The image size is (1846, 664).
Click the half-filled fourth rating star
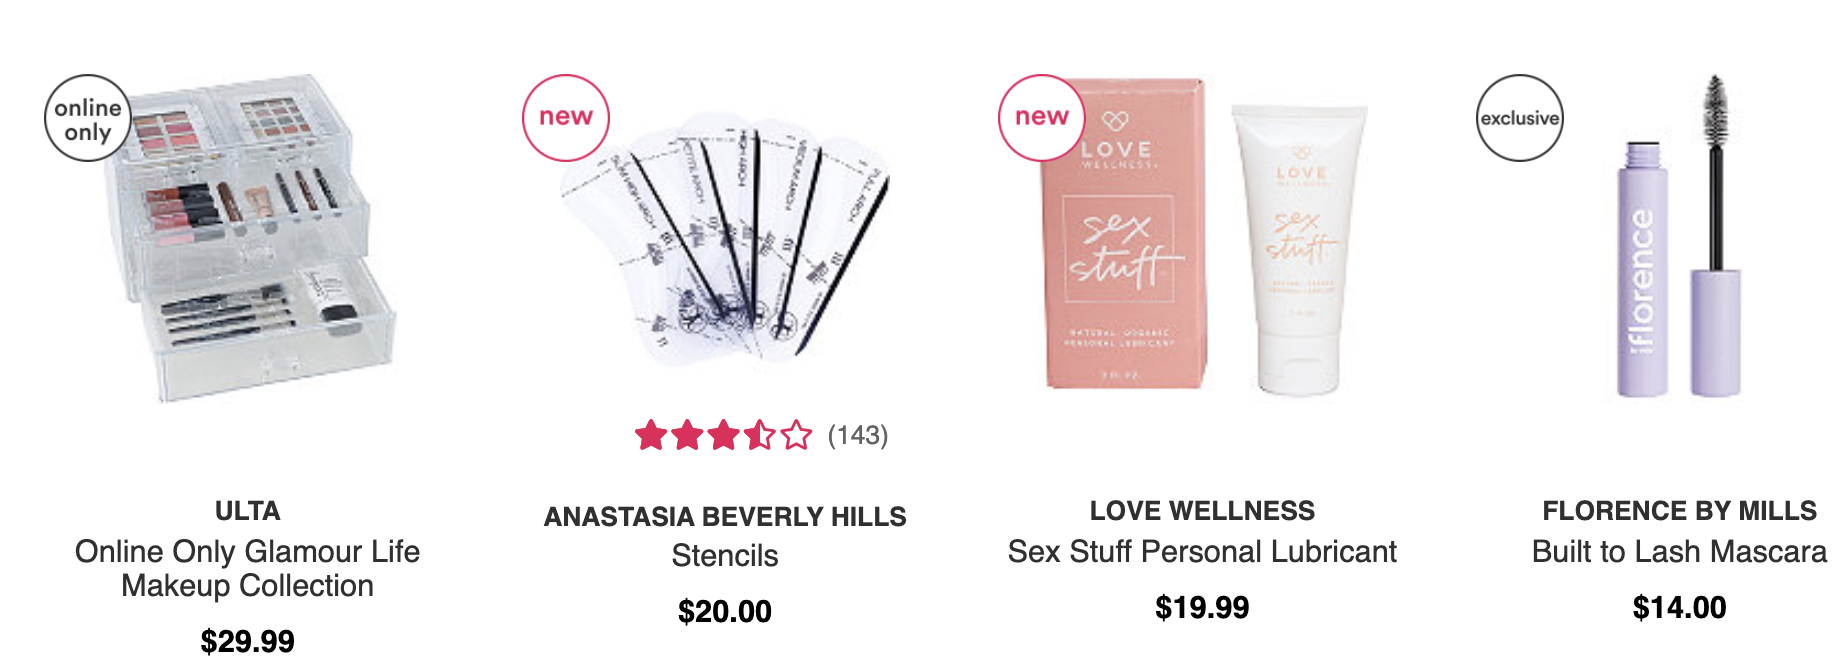point(760,435)
